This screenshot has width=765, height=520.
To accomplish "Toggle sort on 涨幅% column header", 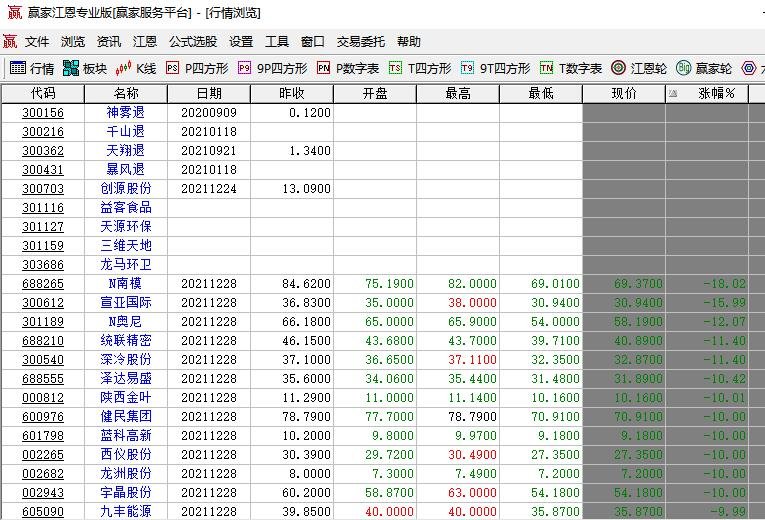I will pyautogui.click(x=706, y=94).
